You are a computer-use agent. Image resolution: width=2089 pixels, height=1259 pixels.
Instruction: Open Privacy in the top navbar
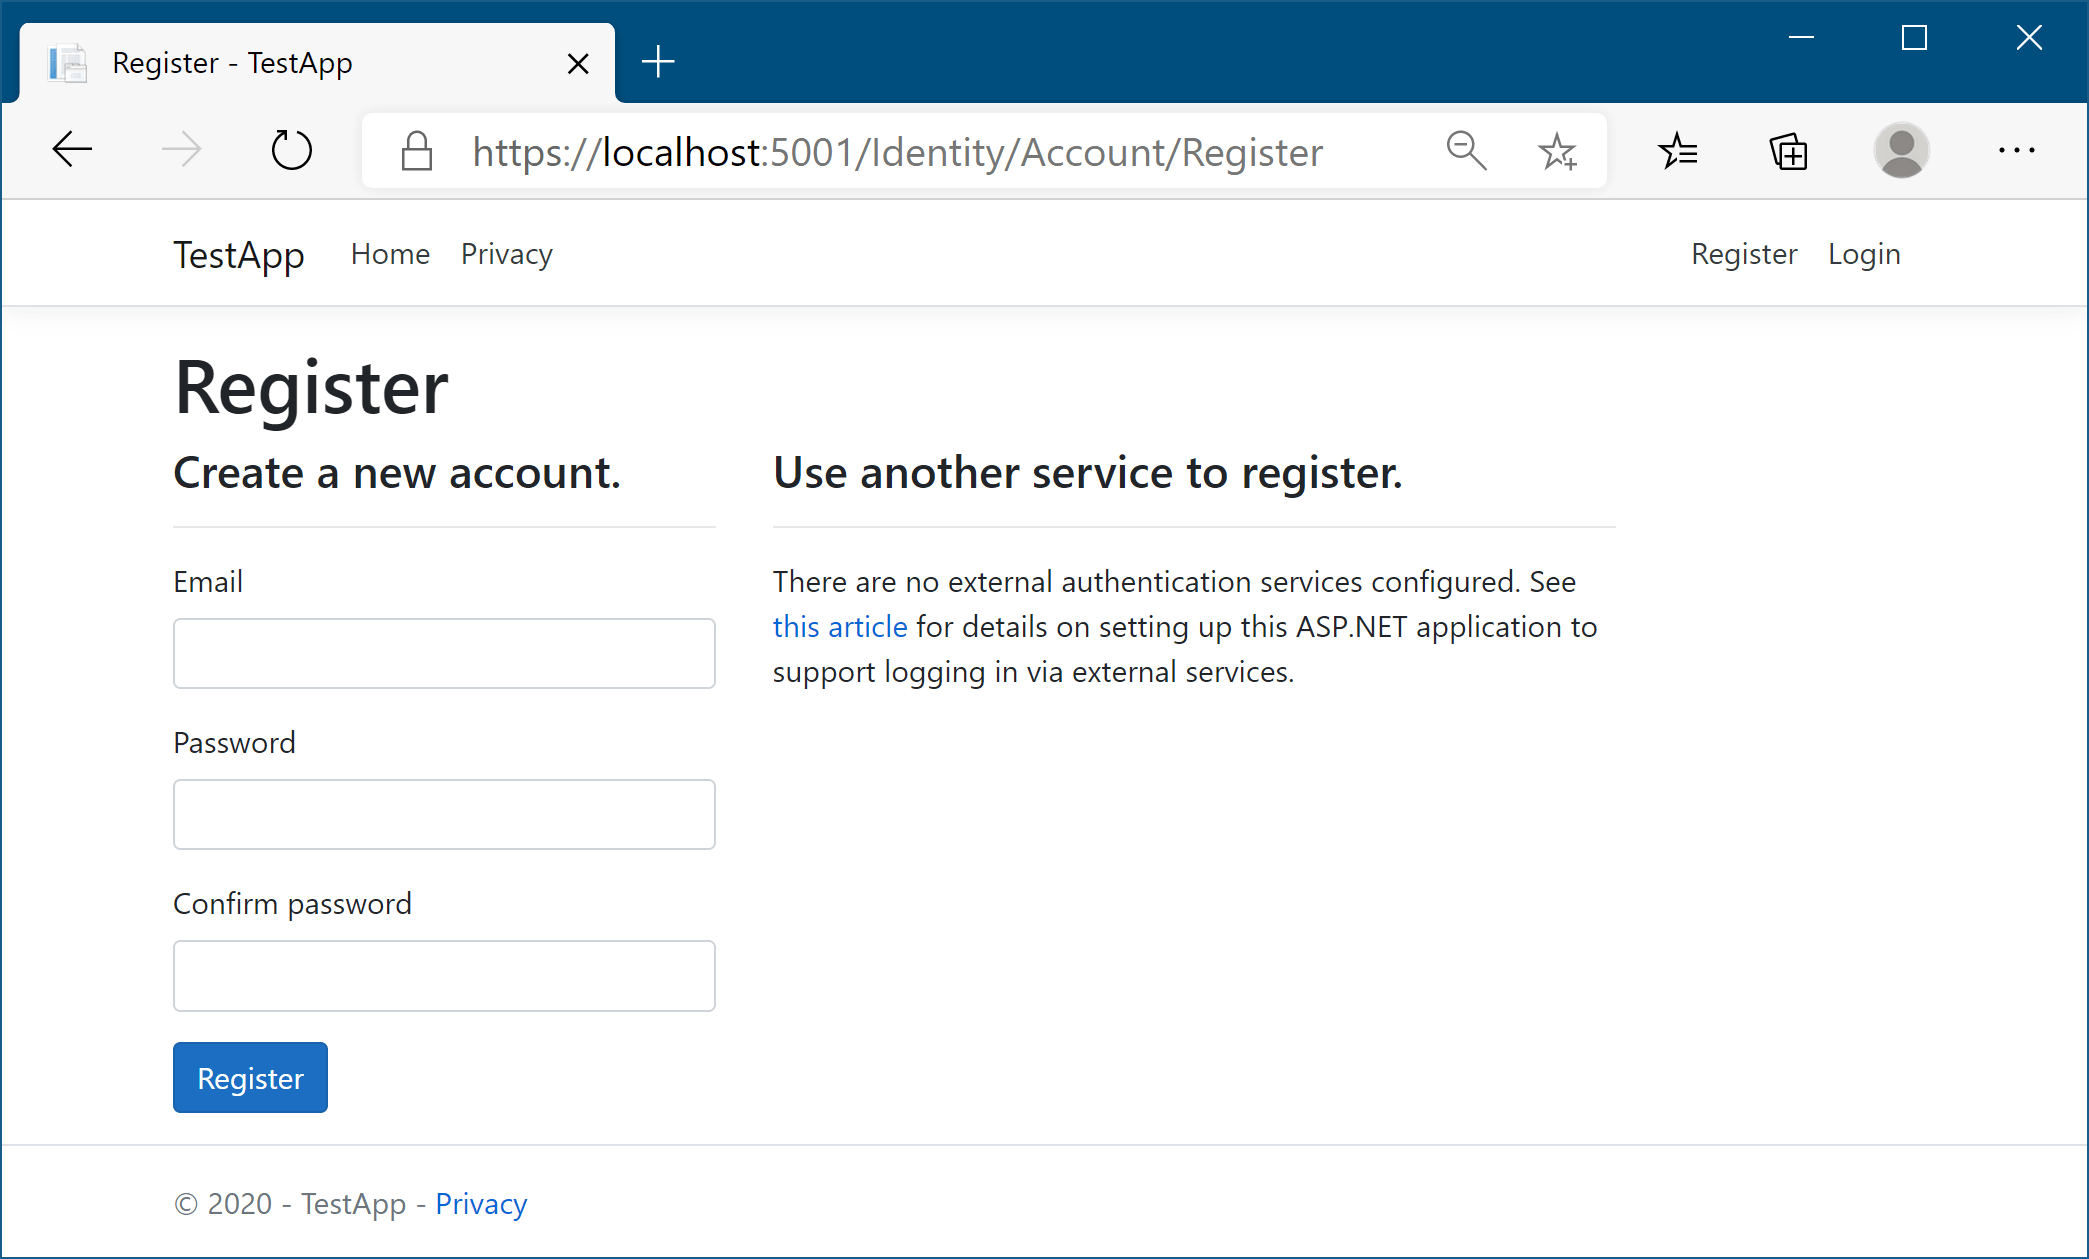coord(506,254)
